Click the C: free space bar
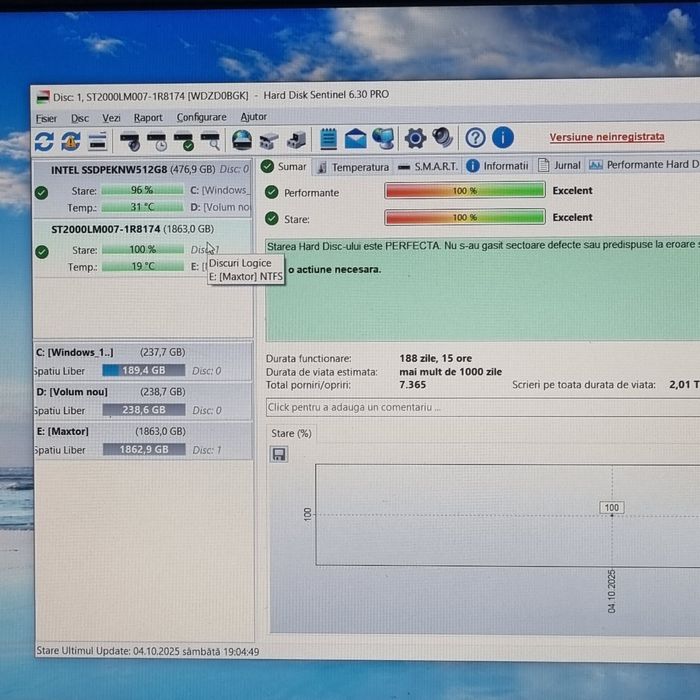The width and height of the screenshot is (700, 700). (143, 370)
